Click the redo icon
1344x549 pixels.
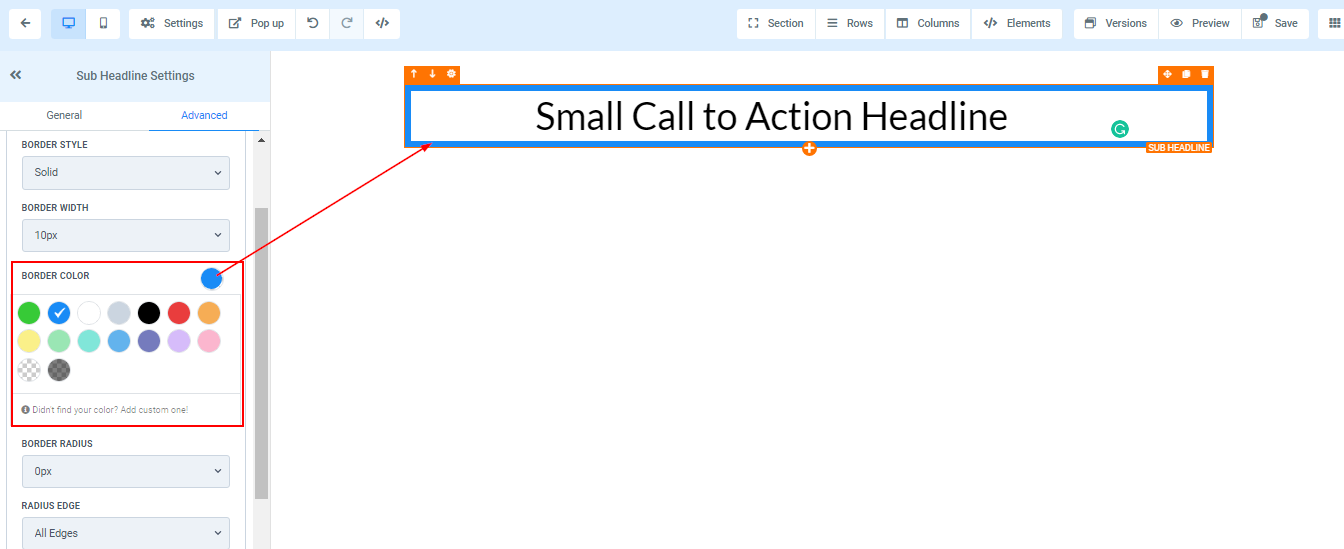[347, 23]
